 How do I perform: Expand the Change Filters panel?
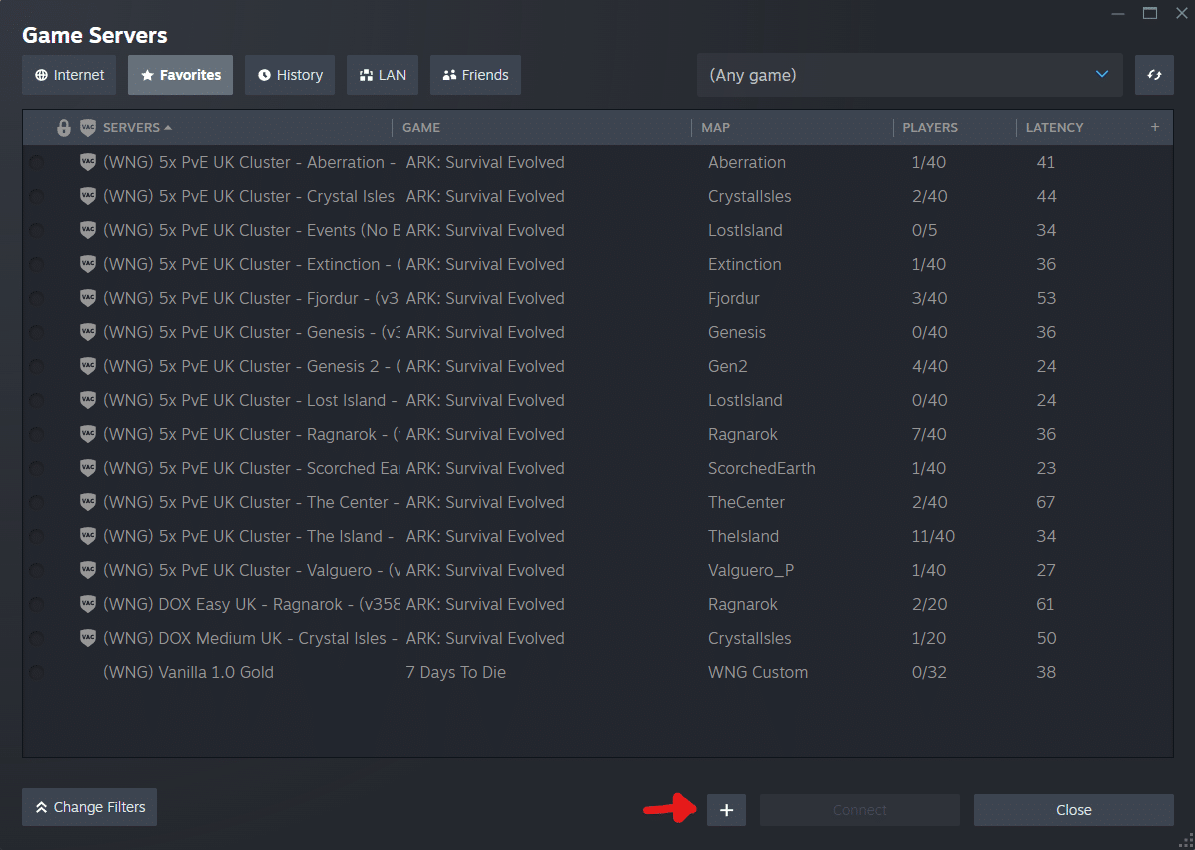(x=89, y=807)
